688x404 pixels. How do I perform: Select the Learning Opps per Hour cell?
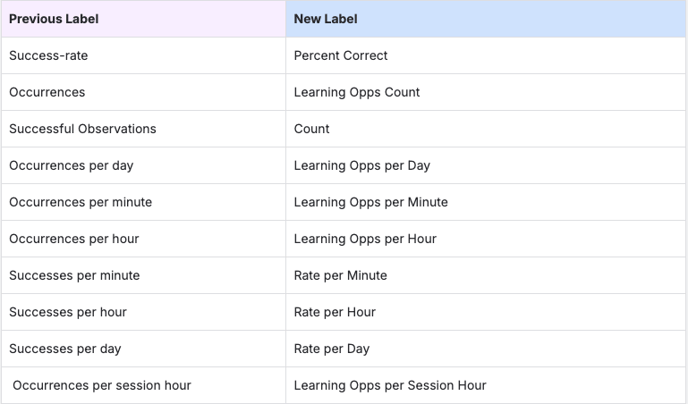coord(365,239)
